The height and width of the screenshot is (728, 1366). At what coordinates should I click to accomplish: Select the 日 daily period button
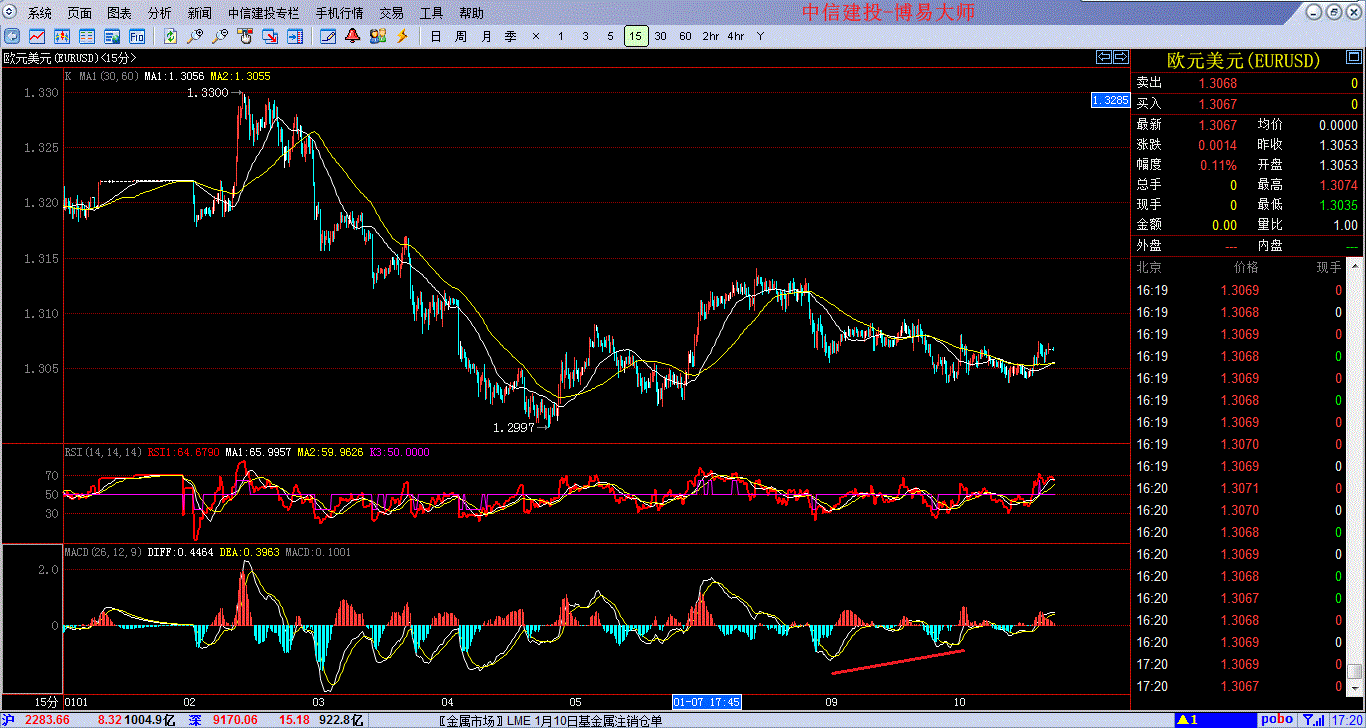(x=435, y=36)
